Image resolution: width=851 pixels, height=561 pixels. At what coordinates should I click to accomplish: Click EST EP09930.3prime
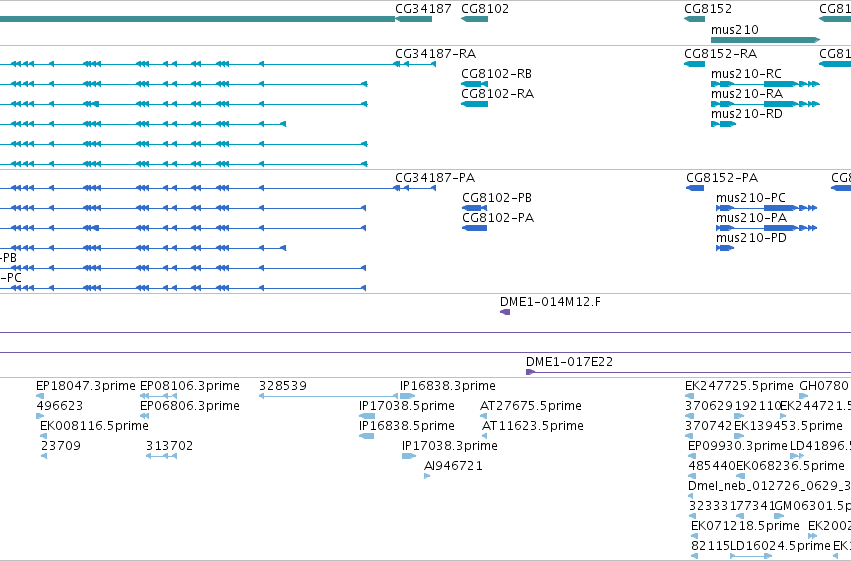pyautogui.click(x=691, y=456)
